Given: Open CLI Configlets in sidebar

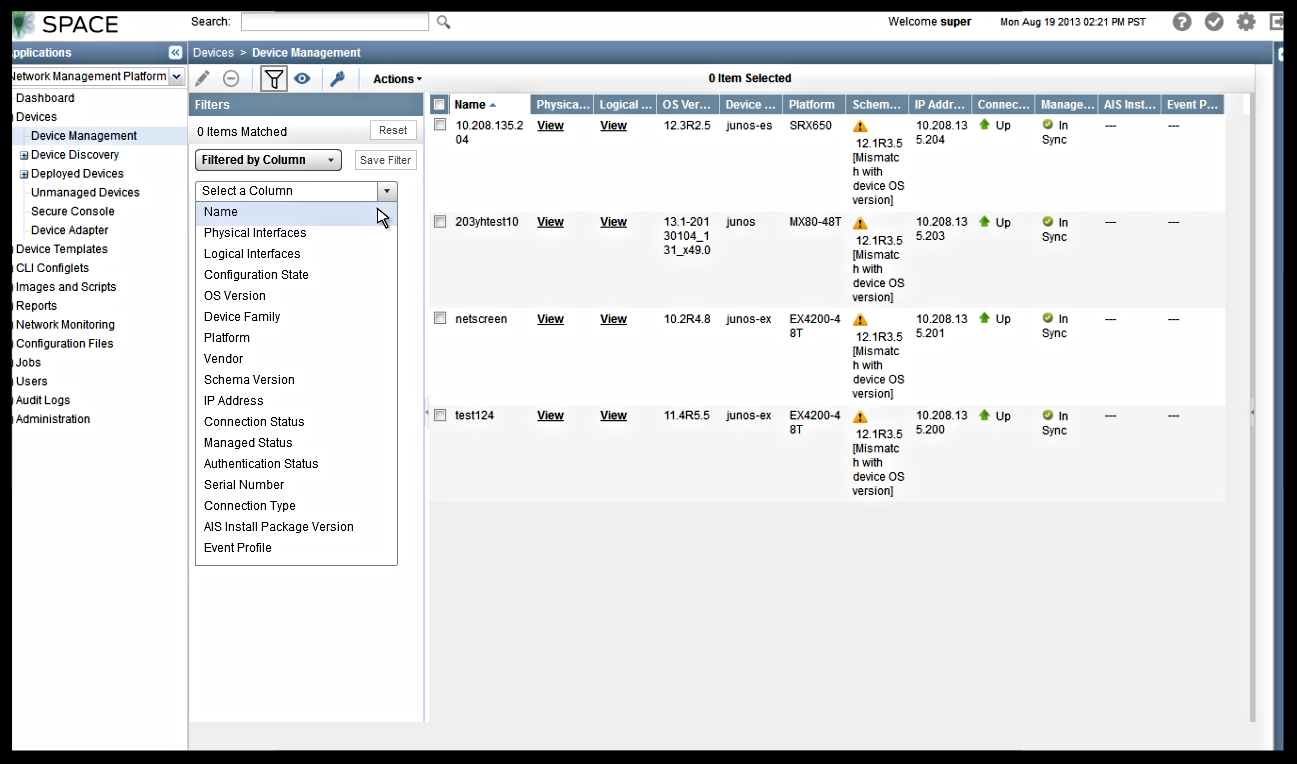Looking at the screenshot, I should coord(52,269).
